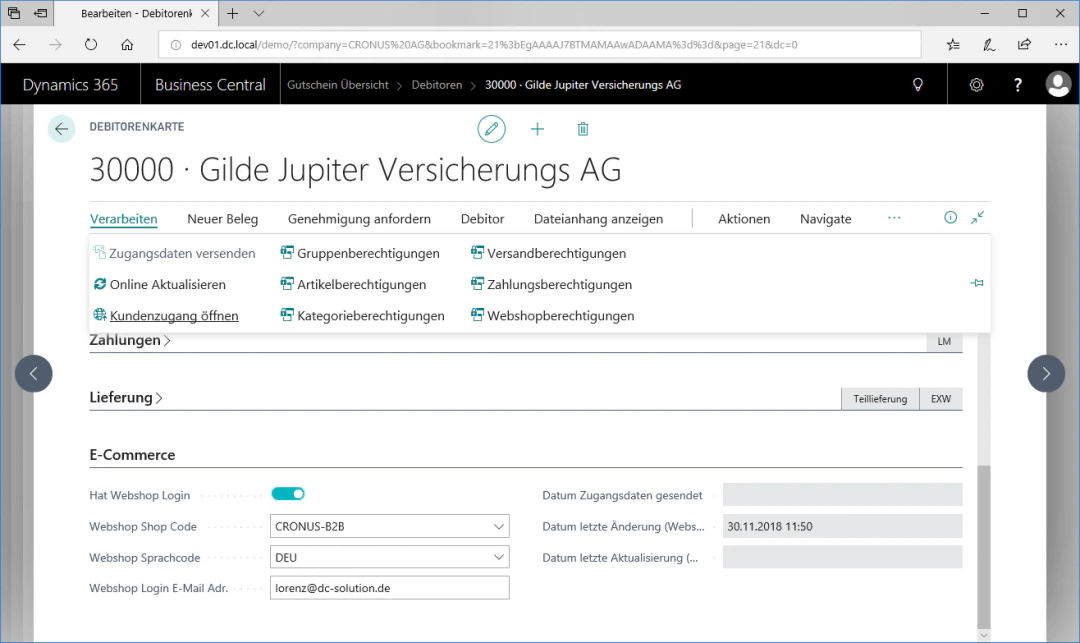Click the Datum letzte Änderung value field
This screenshot has width=1080, height=643.
842,526
